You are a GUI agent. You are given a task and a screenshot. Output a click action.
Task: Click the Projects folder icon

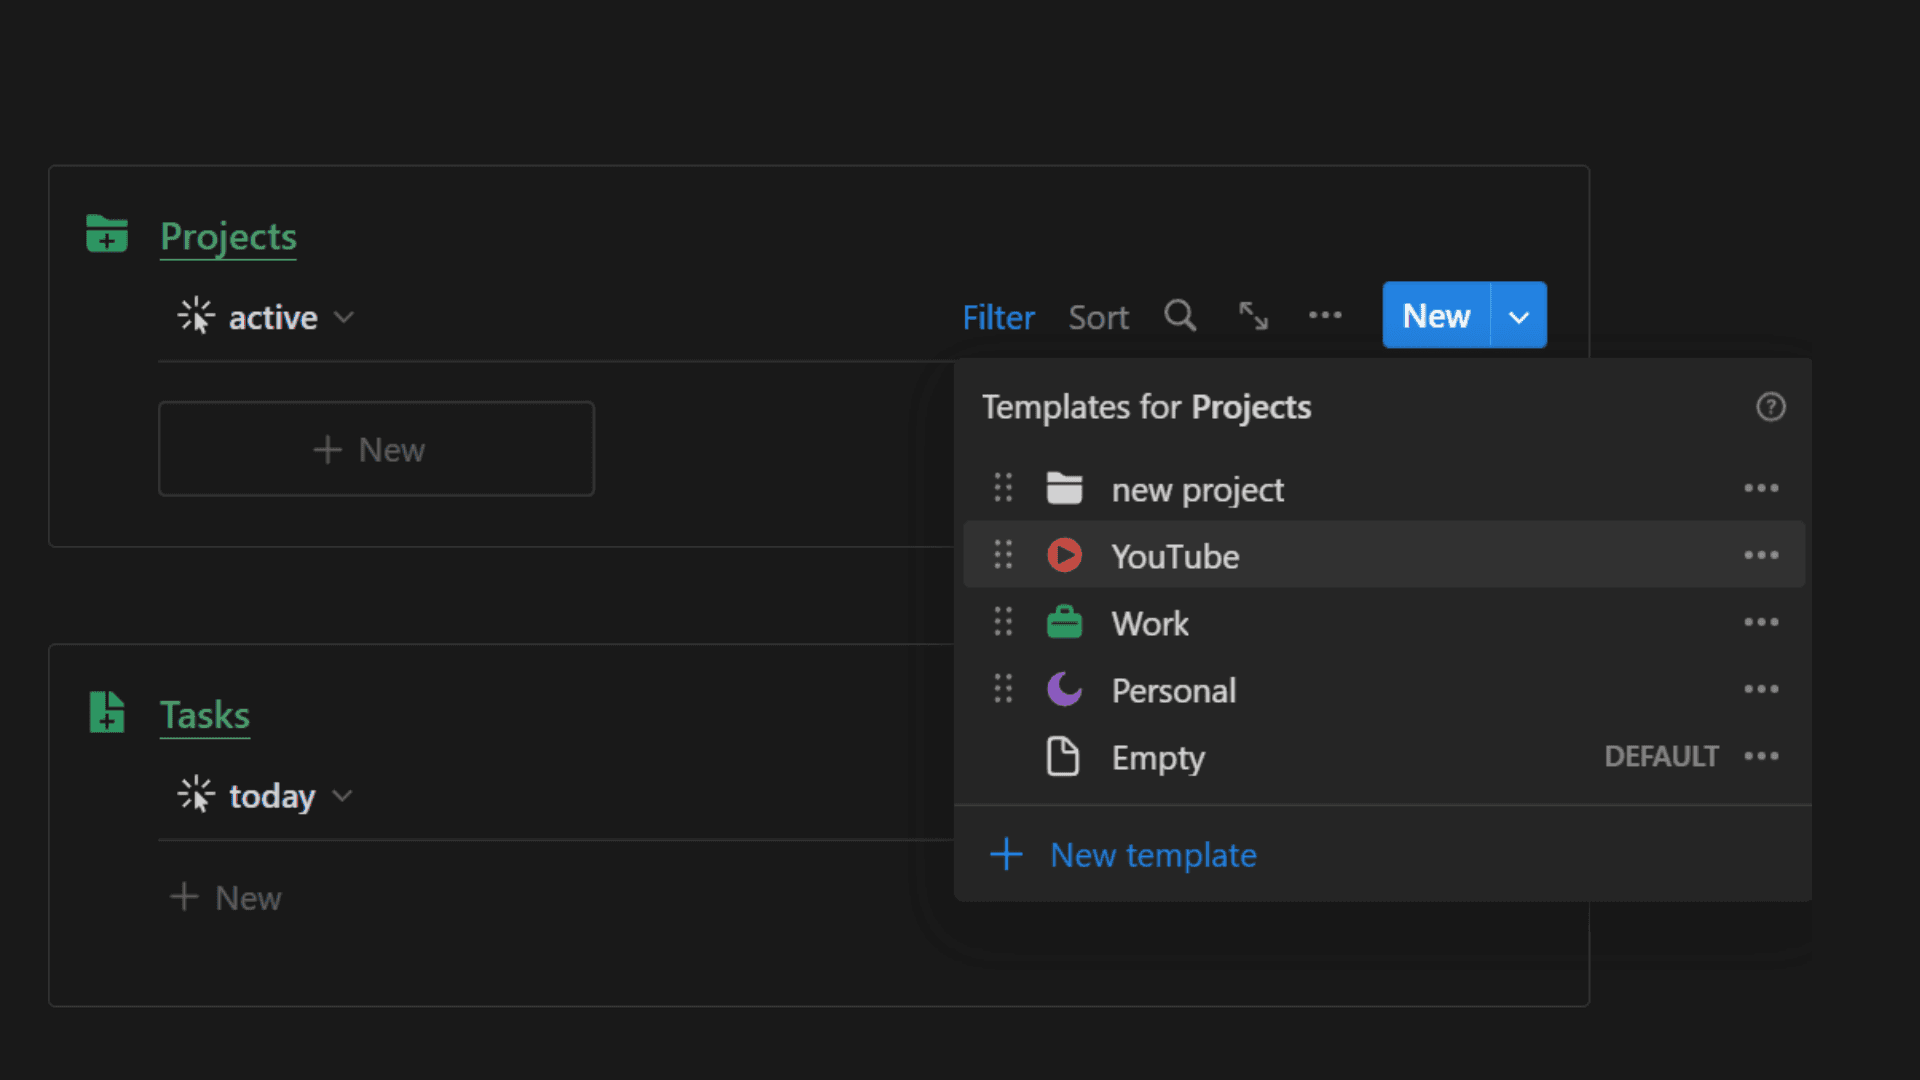click(107, 234)
